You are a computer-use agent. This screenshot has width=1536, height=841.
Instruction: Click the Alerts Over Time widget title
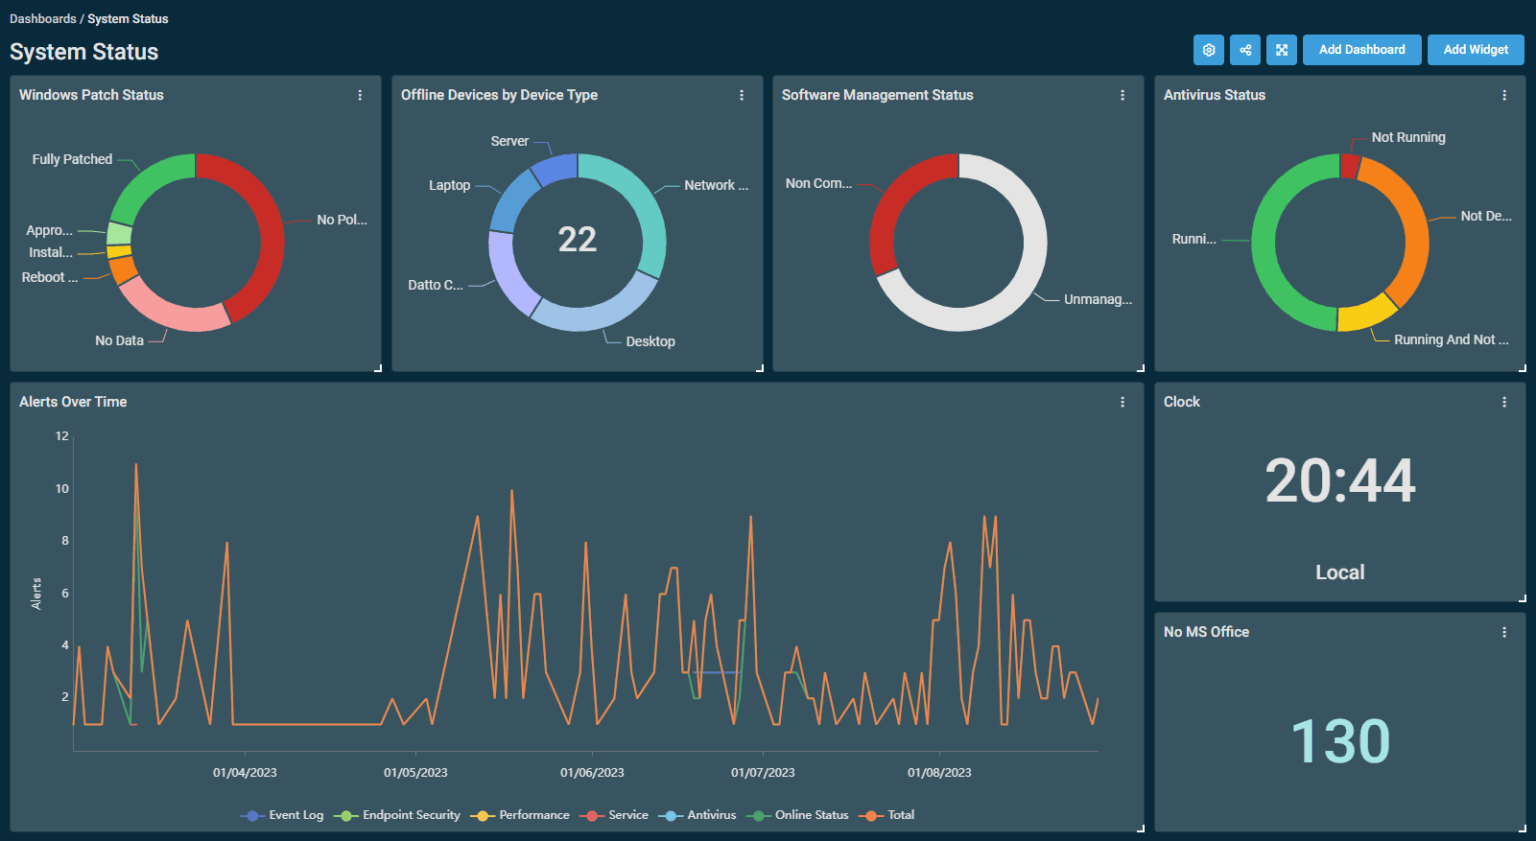tap(73, 402)
